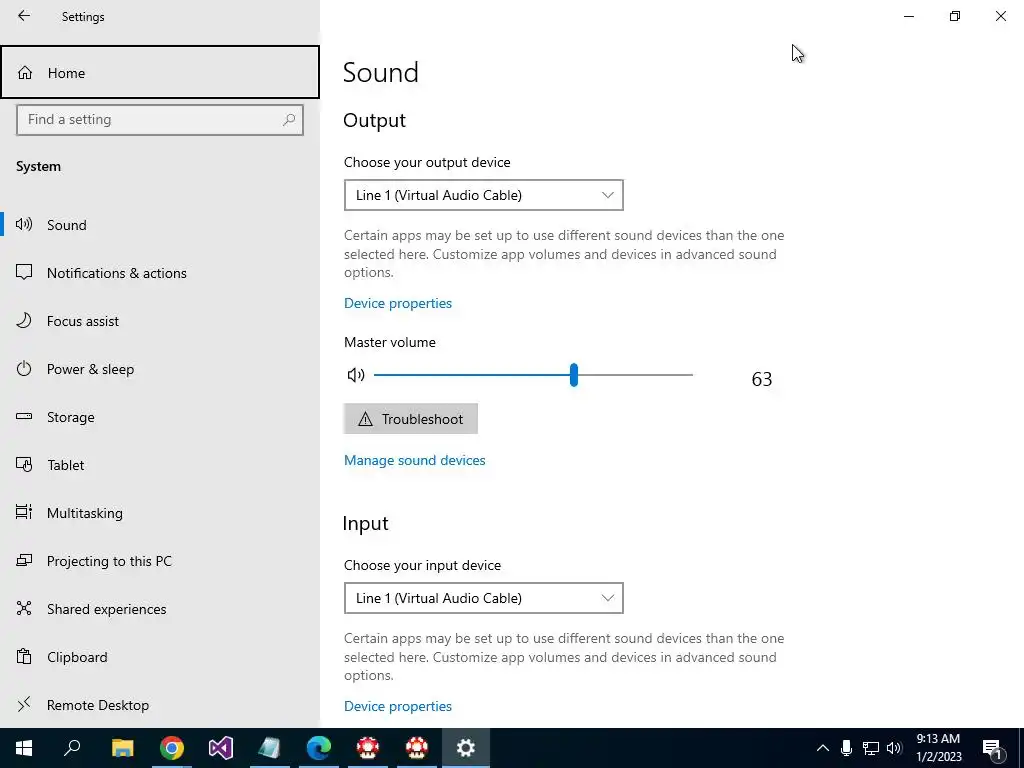
Task: Click the Power & sleep icon
Action: 24,368
